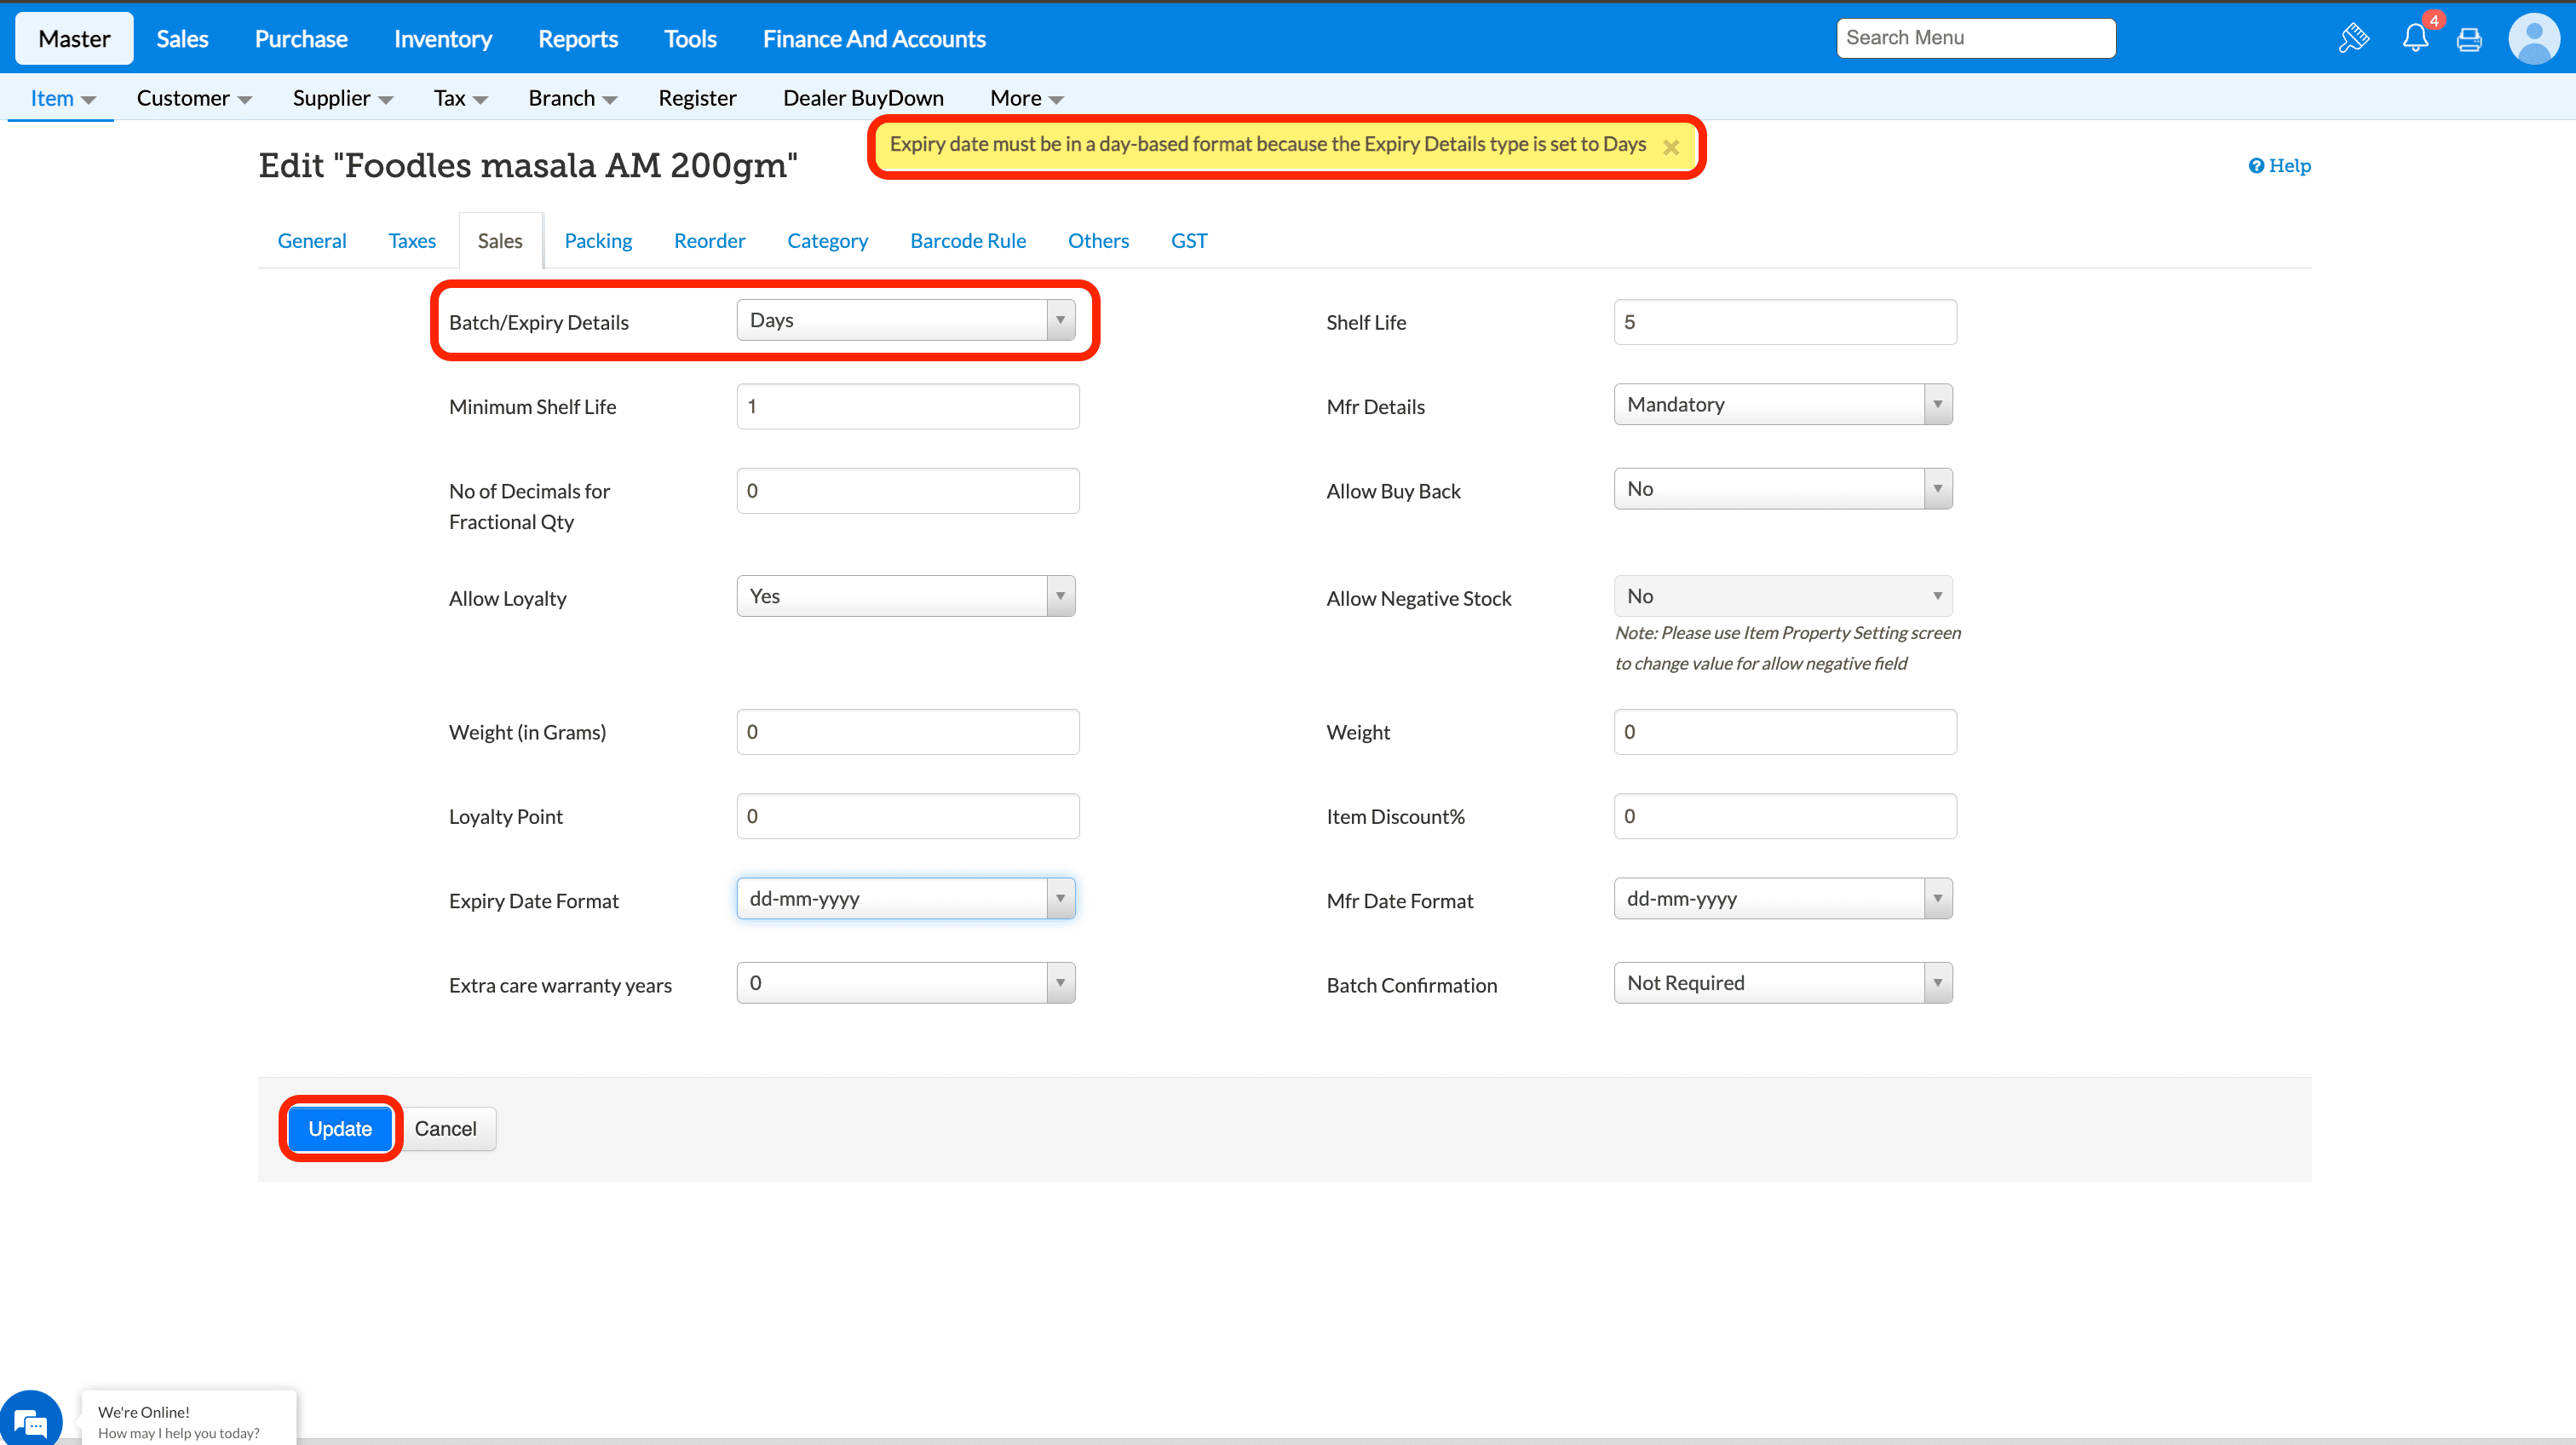2576x1445 pixels.
Task: Open the user profile avatar
Action: [x=2533, y=39]
